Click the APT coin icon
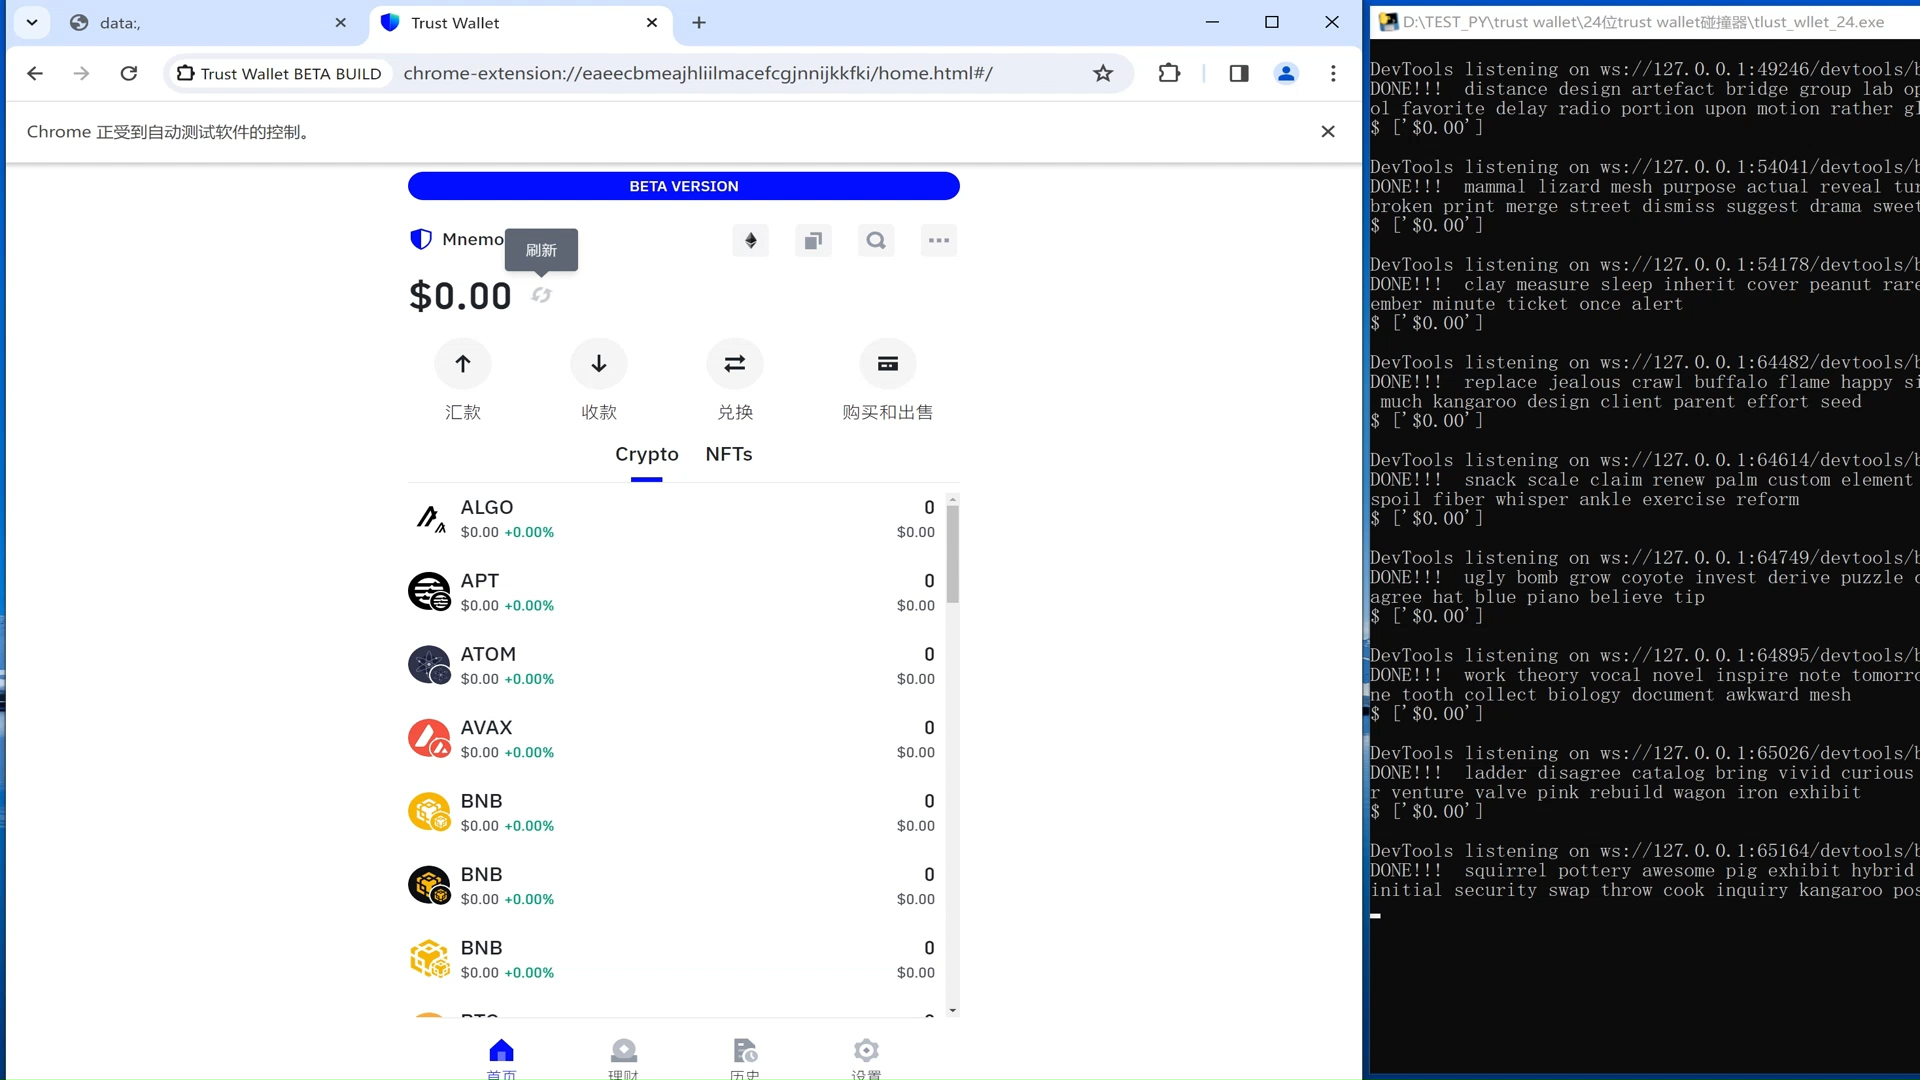 click(430, 592)
